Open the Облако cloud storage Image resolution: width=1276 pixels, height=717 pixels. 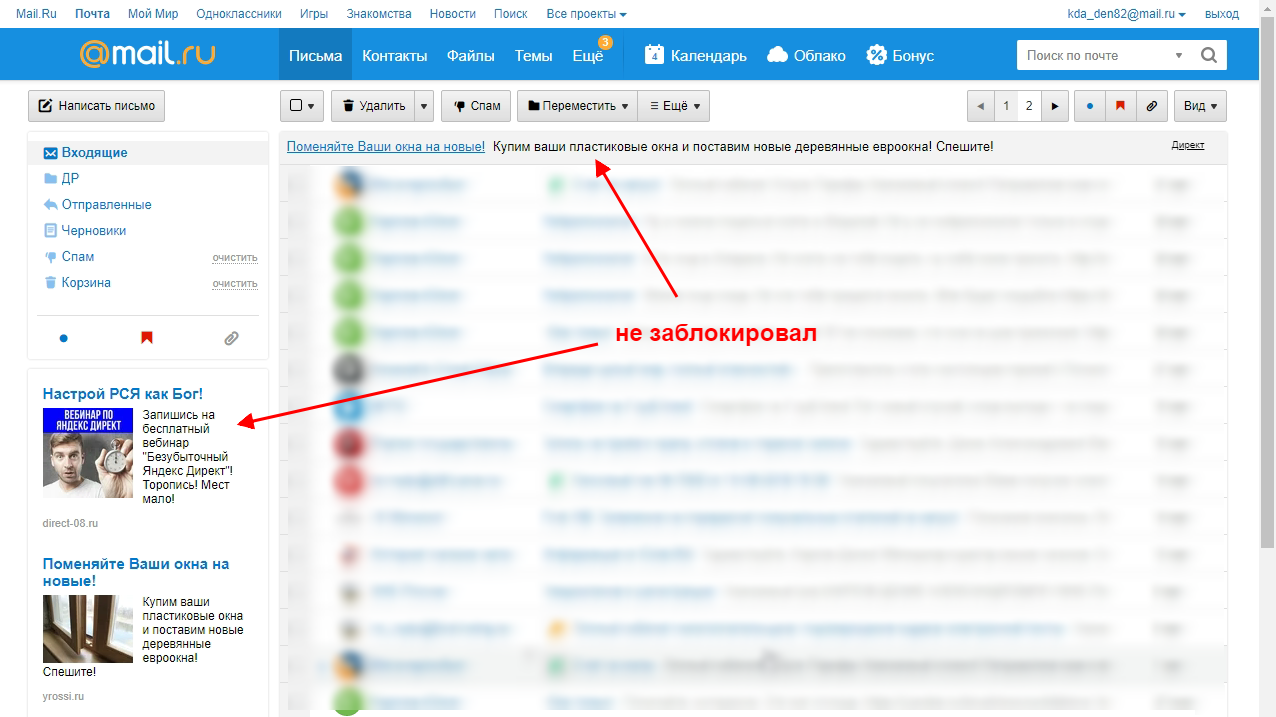click(x=806, y=55)
